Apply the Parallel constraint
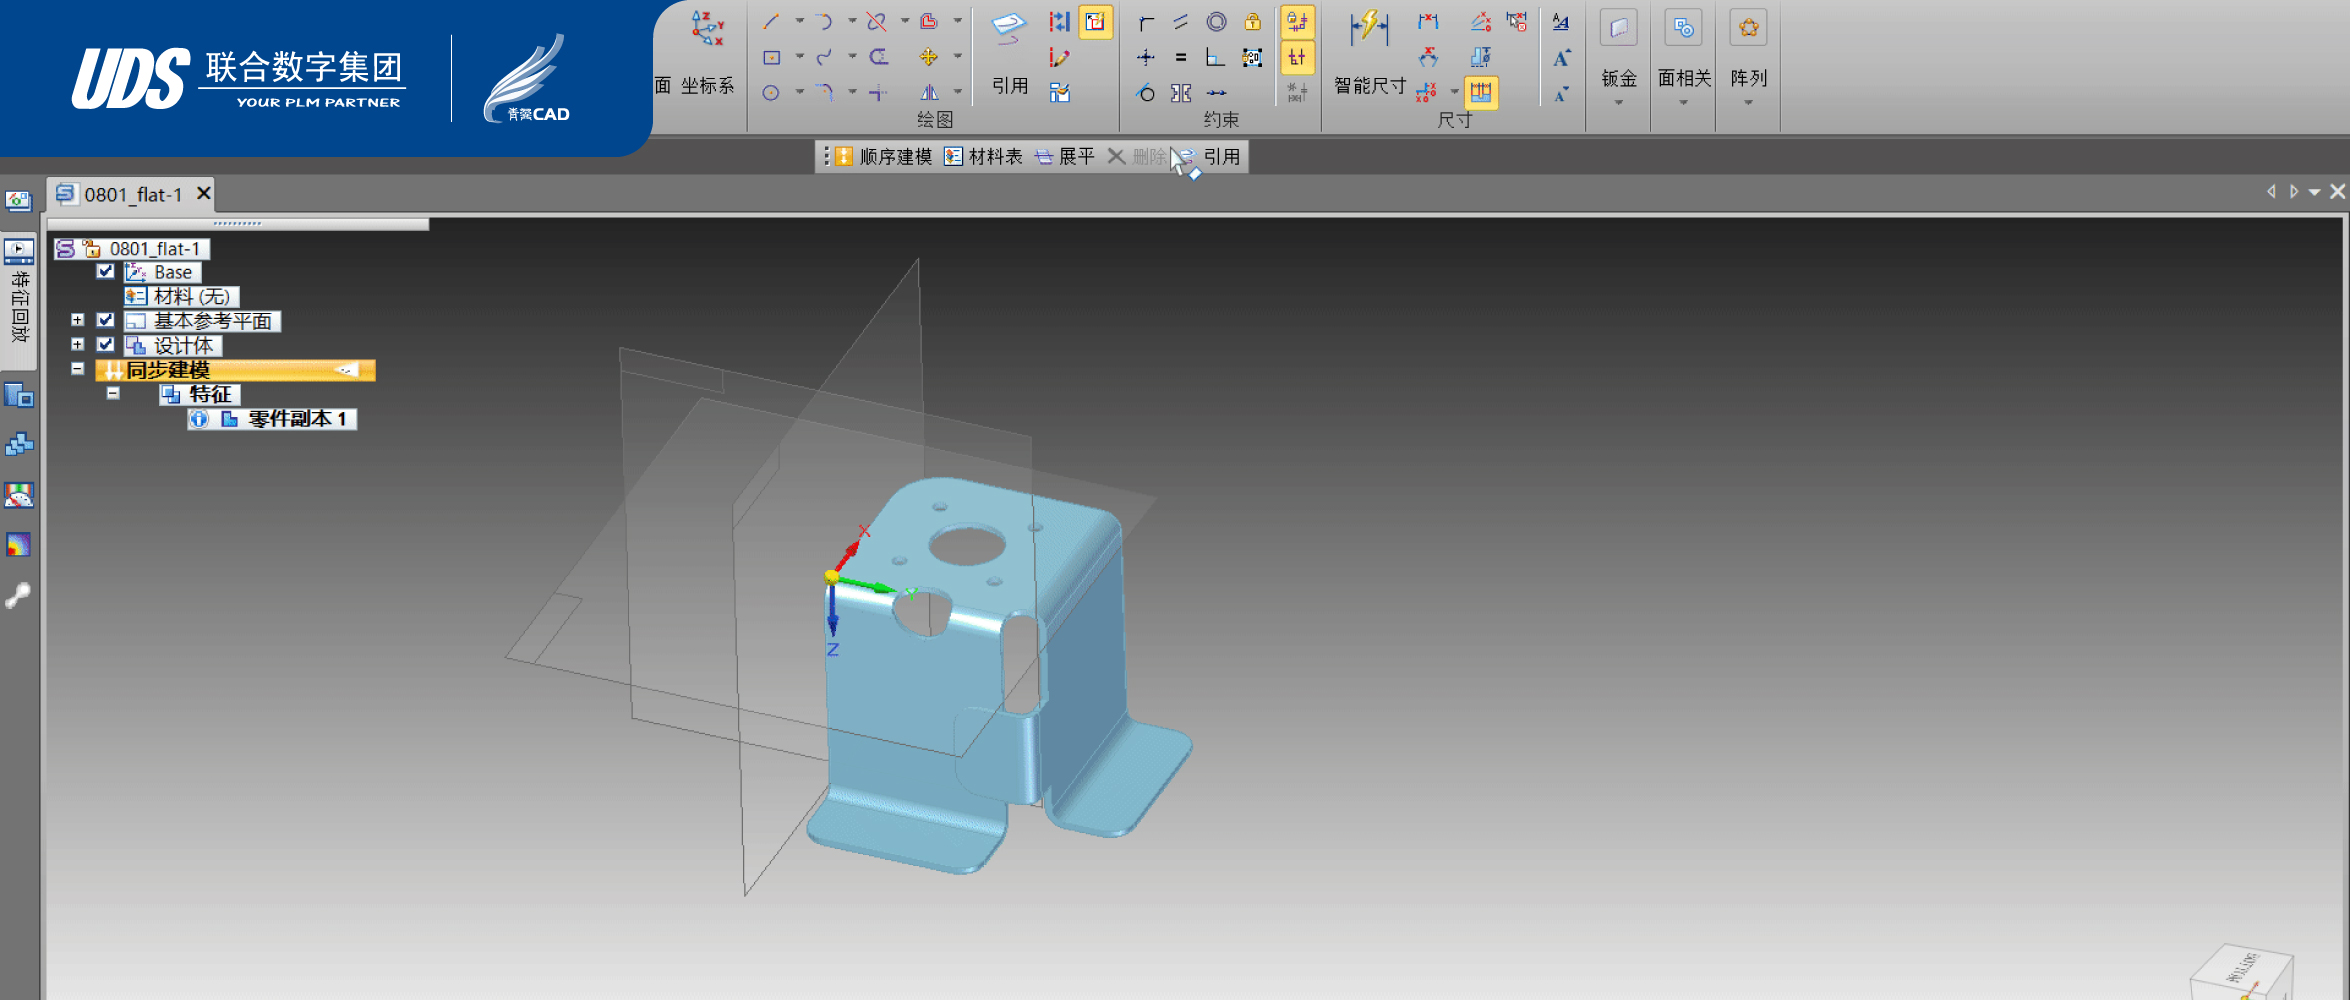This screenshot has height=1000, width=2350. (1181, 21)
